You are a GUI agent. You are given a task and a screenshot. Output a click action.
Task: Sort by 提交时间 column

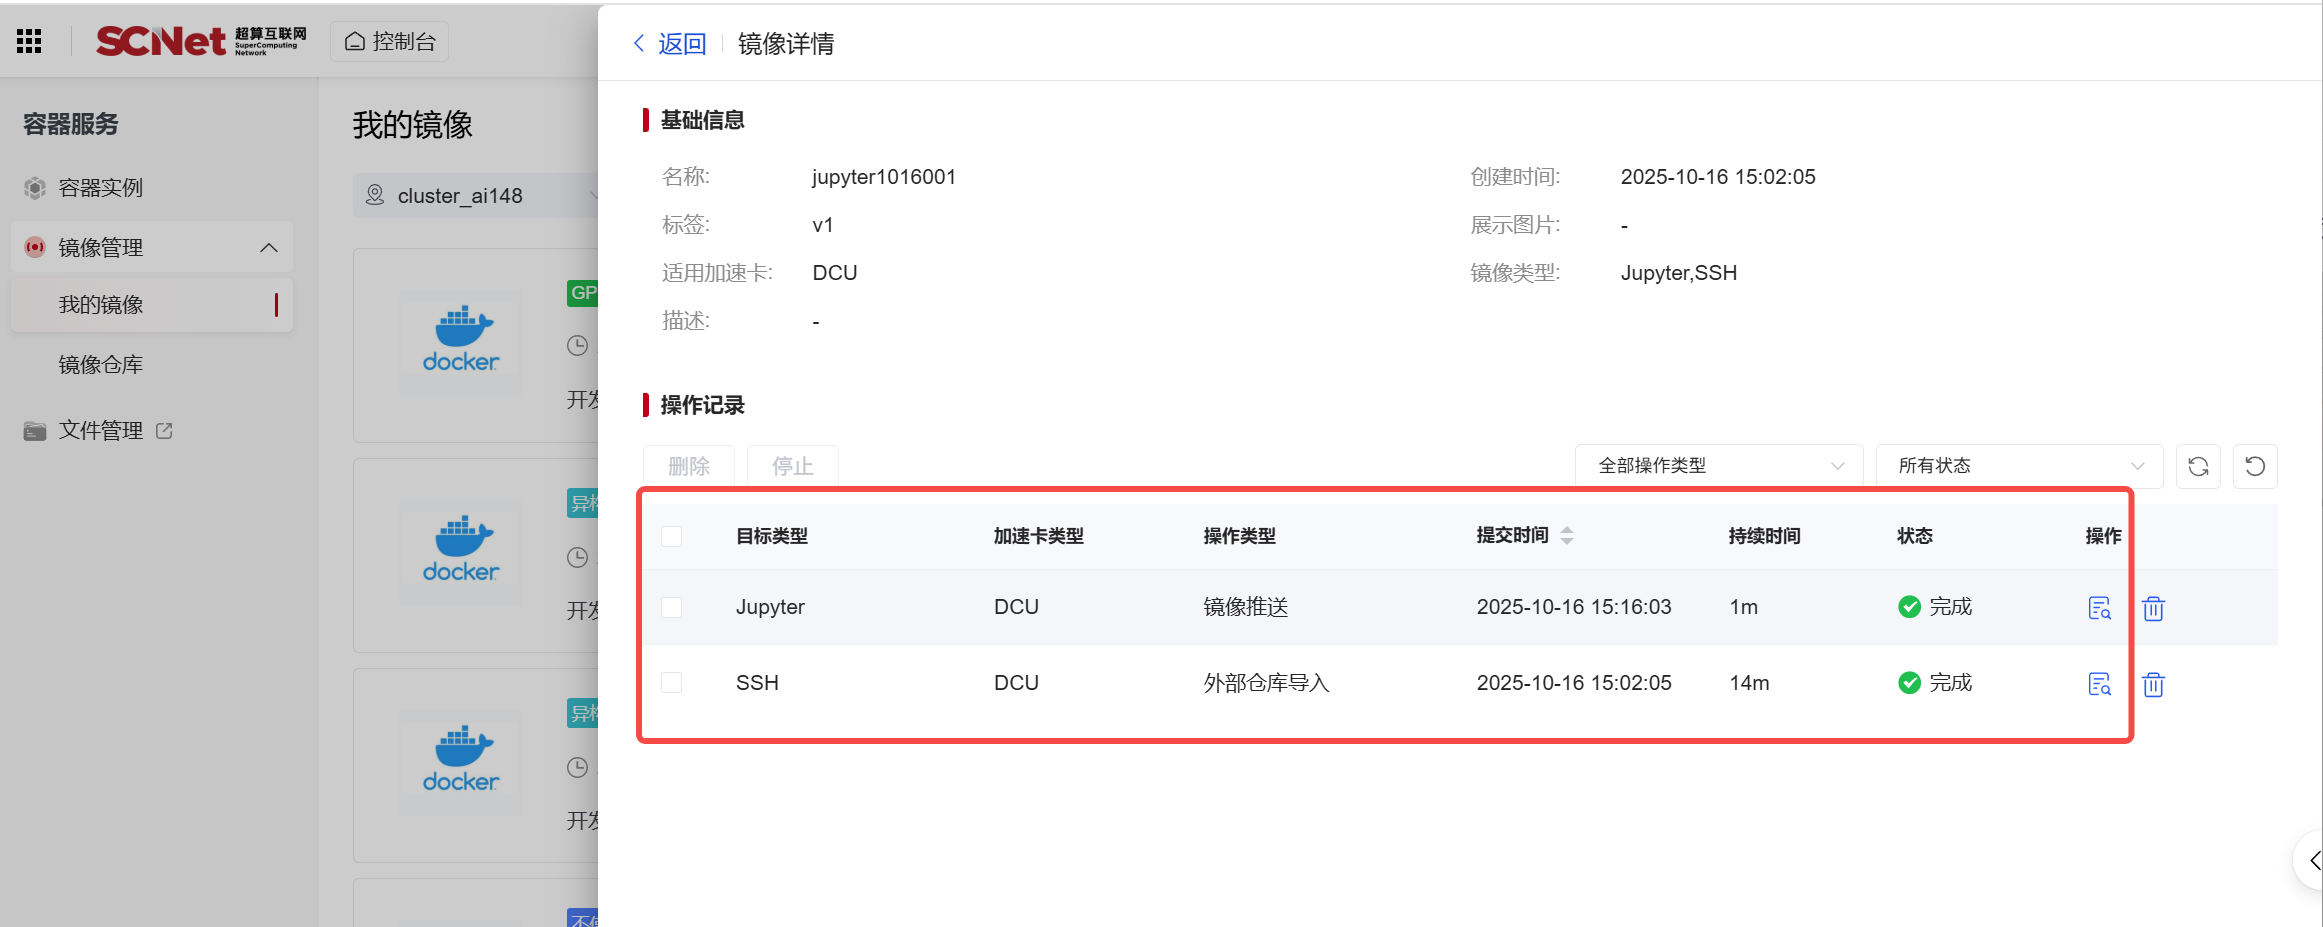point(1566,536)
